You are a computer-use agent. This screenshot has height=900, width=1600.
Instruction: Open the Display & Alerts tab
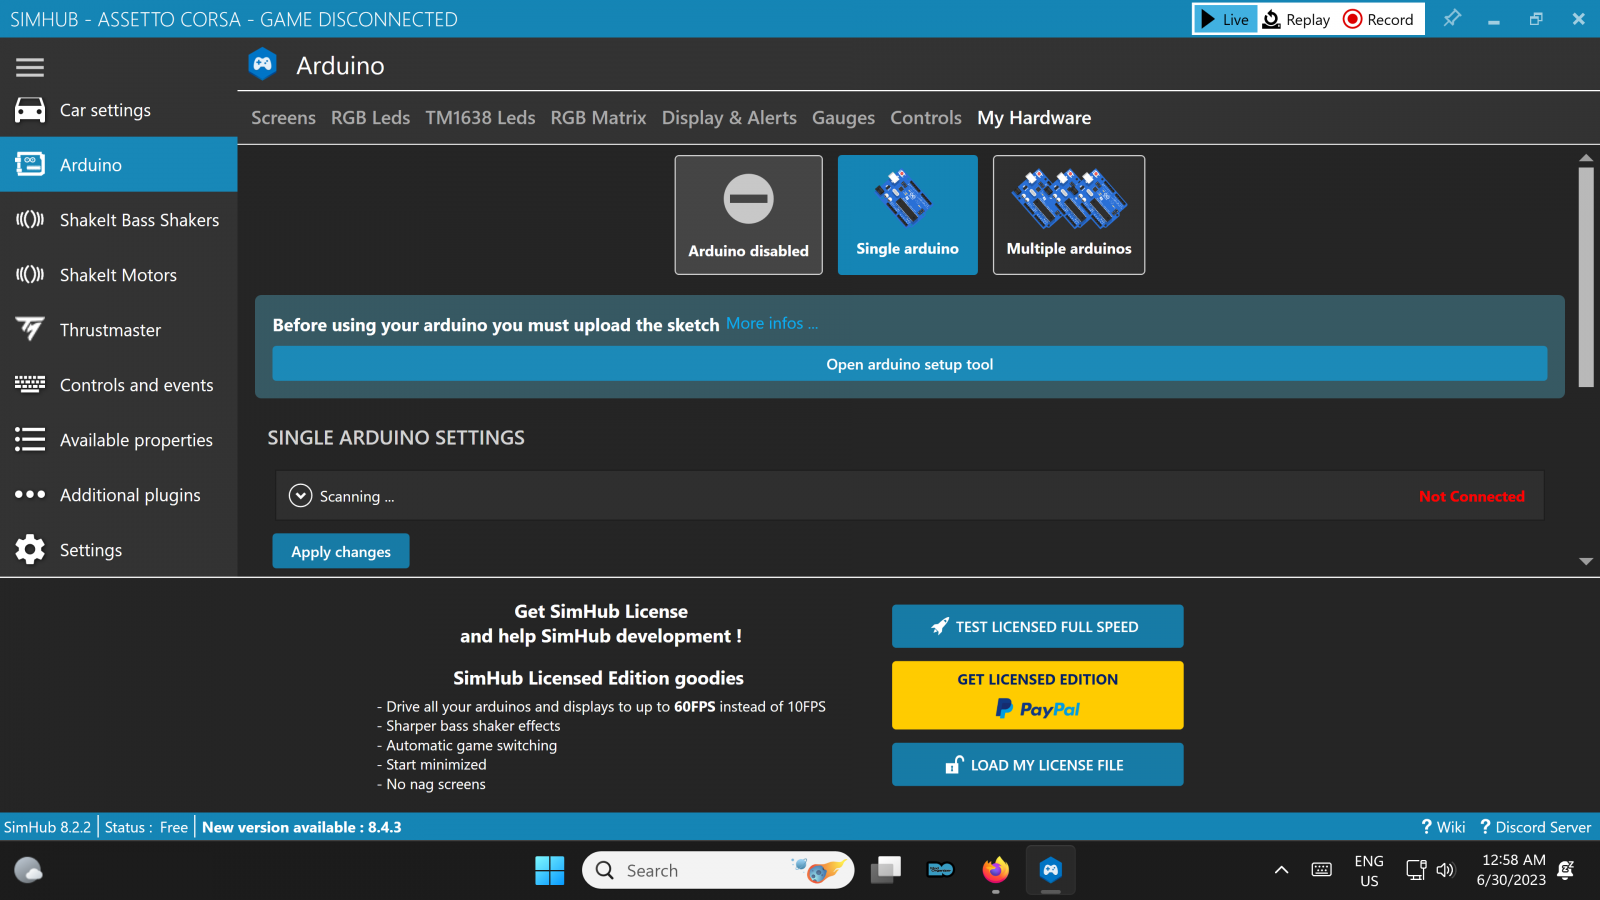729,118
